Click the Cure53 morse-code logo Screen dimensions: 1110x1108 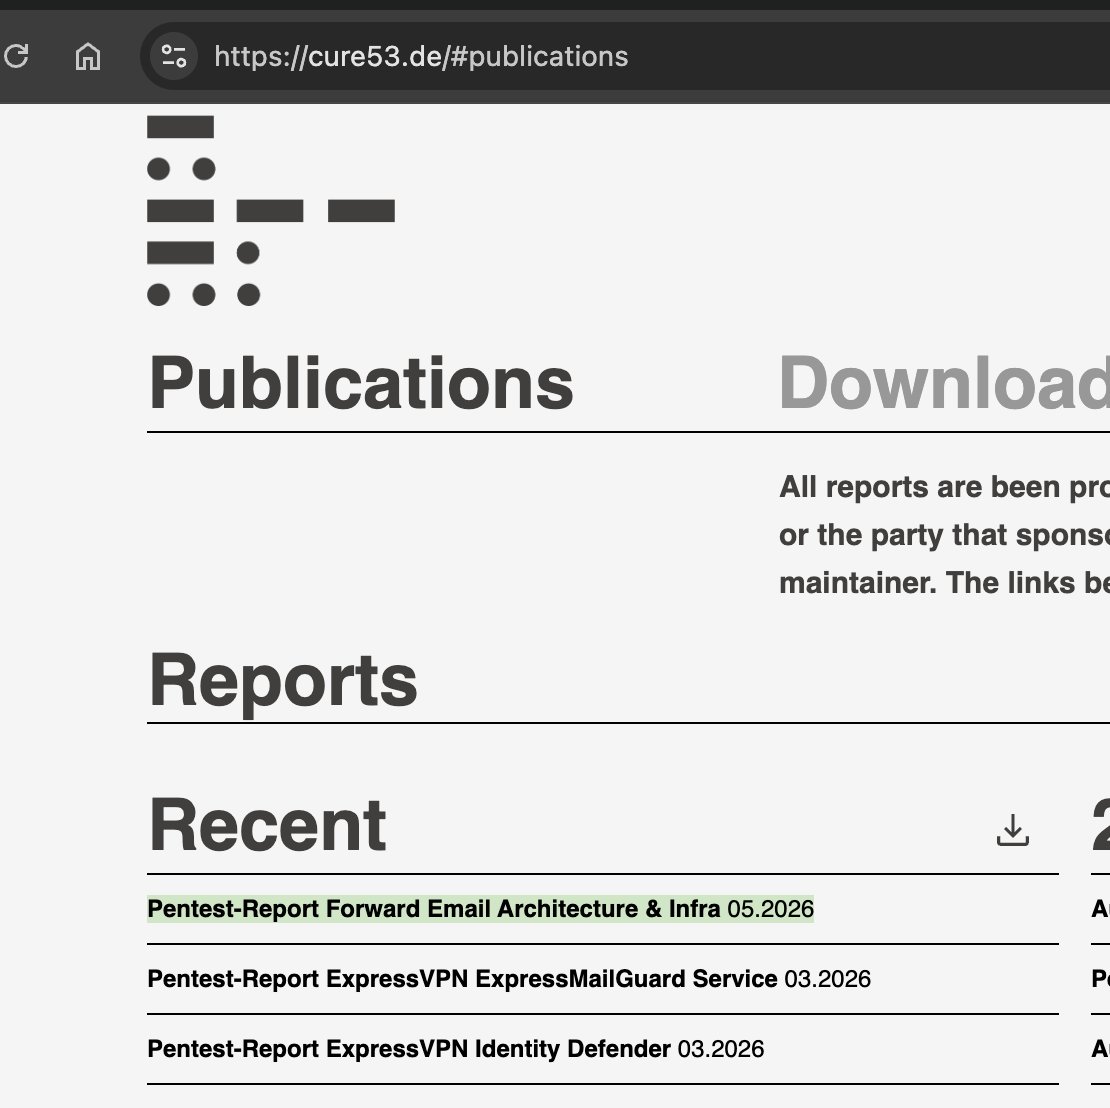tap(270, 210)
